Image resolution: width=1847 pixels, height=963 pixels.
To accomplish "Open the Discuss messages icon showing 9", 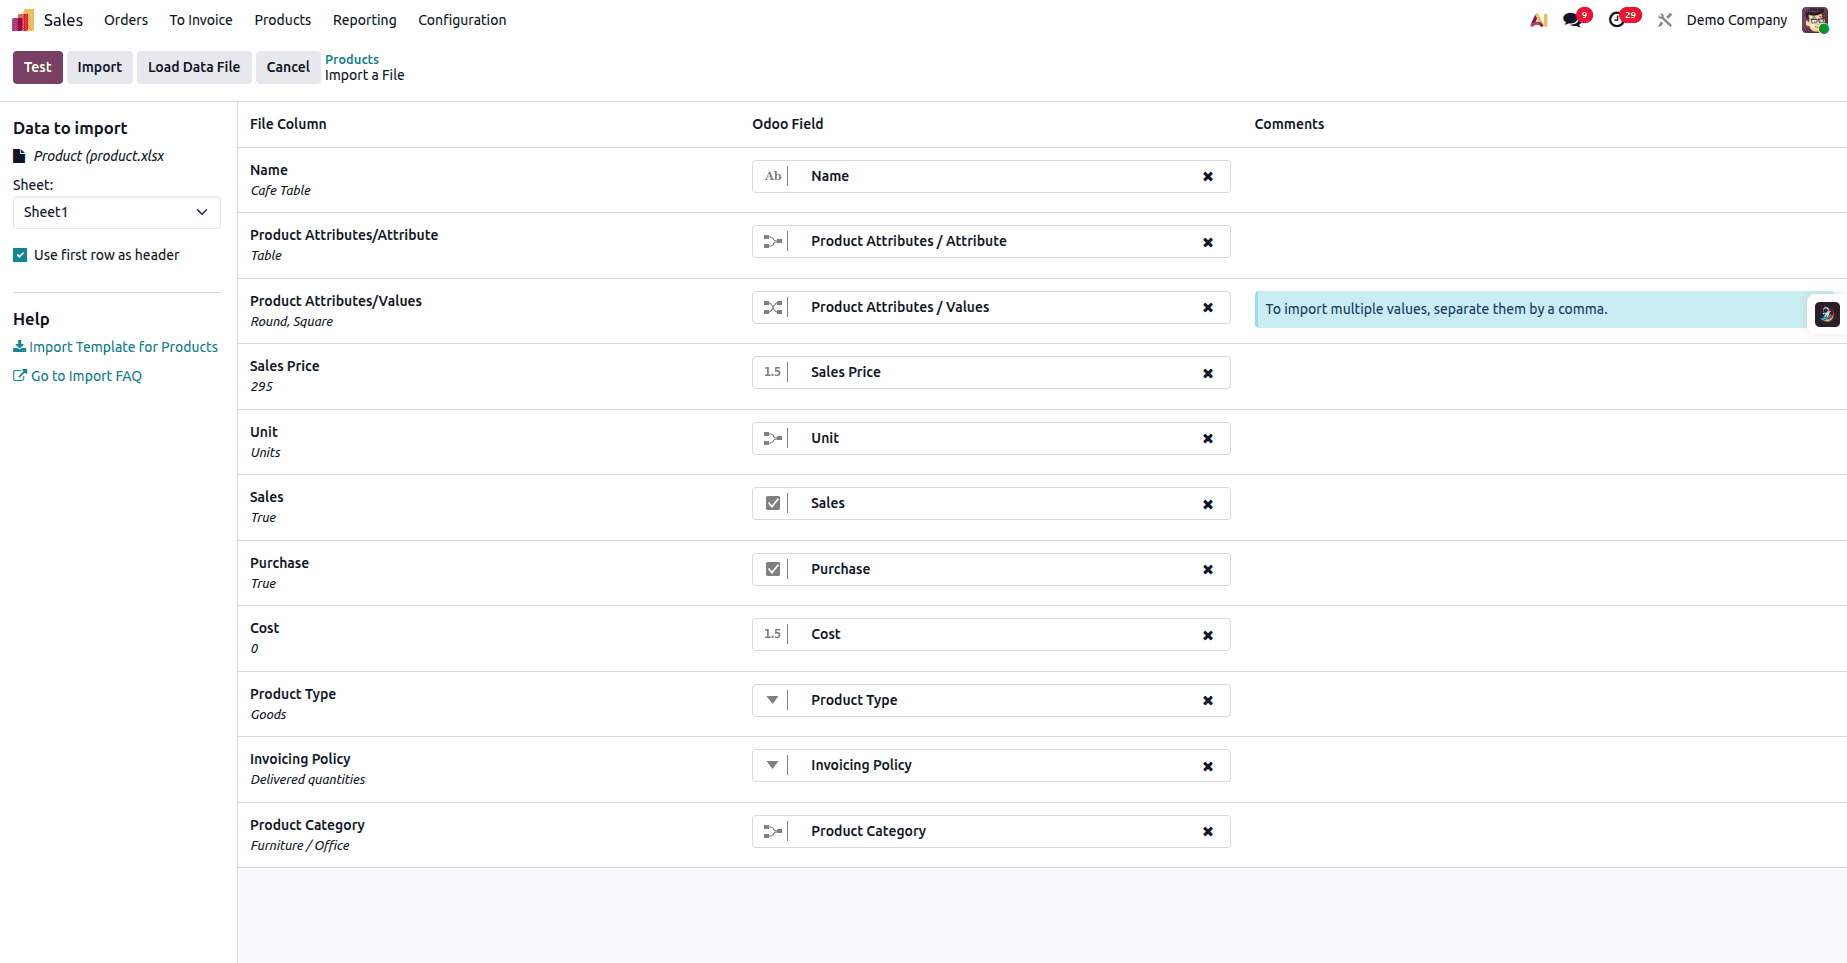I will click(1572, 19).
